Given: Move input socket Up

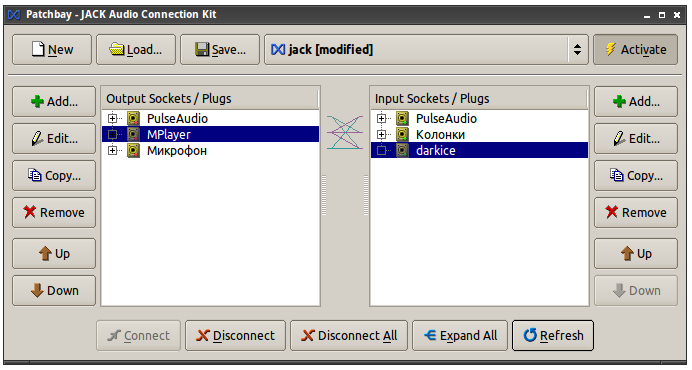Looking at the screenshot, I should coord(636,254).
